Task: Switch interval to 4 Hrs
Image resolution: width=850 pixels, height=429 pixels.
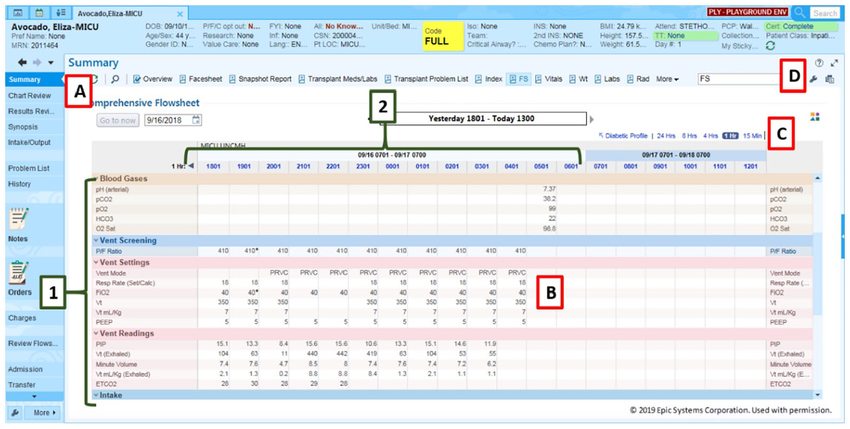Action: click(711, 136)
